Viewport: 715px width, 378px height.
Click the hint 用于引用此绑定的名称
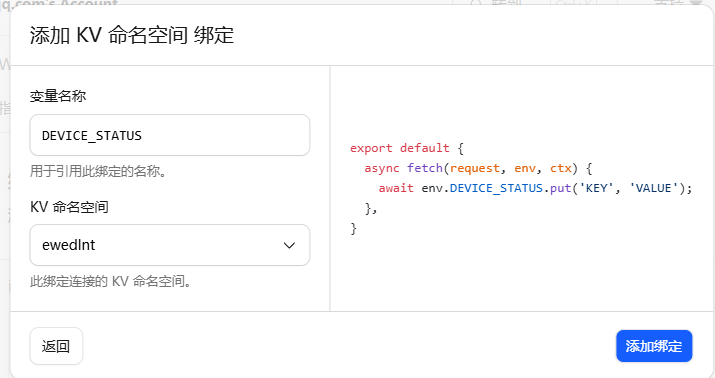pyautogui.click(x=98, y=171)
